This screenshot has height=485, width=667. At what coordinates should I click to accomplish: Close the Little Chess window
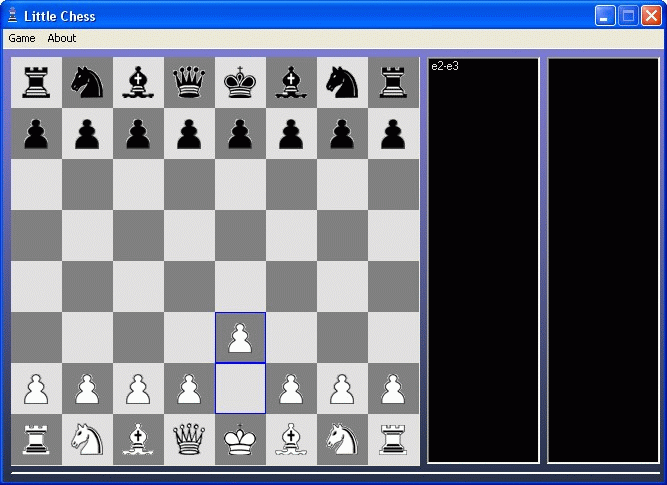click(651, 16)
